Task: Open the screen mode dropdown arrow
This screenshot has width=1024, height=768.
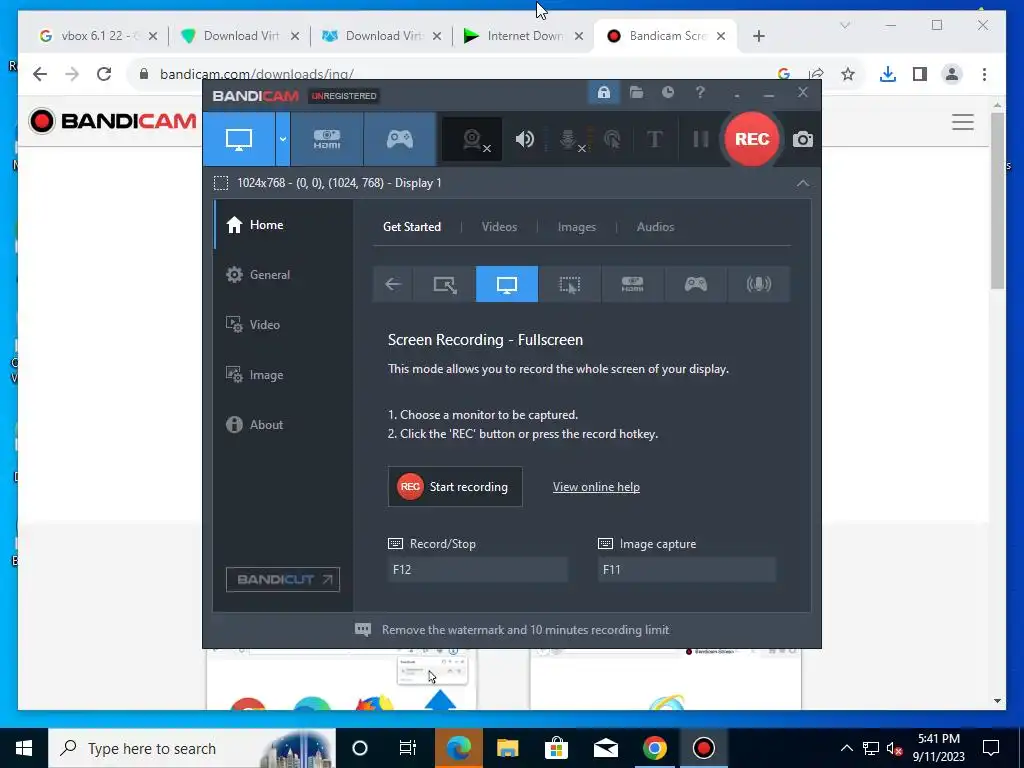Action: point(283,139)
